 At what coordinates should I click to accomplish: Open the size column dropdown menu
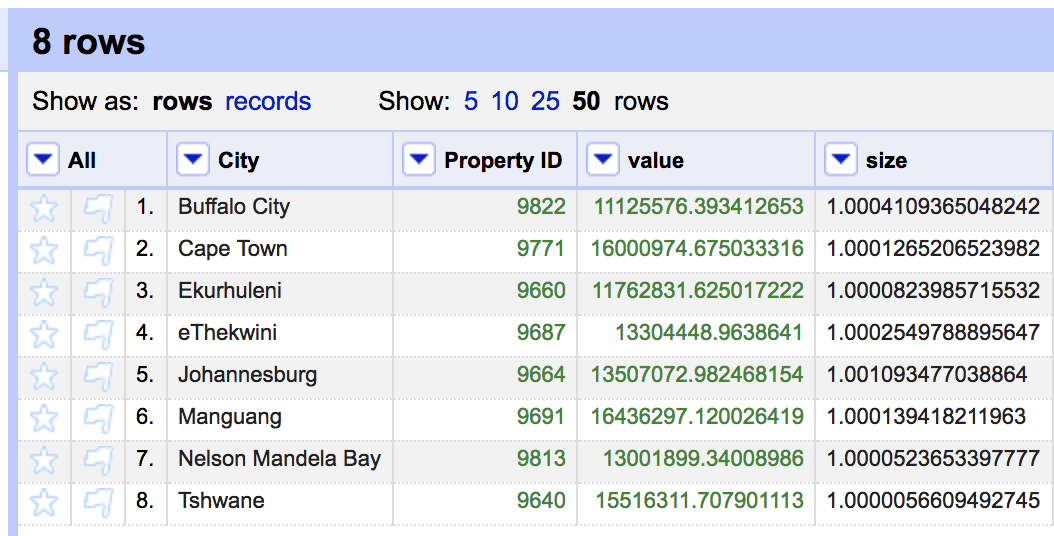[x=841, y=160]
